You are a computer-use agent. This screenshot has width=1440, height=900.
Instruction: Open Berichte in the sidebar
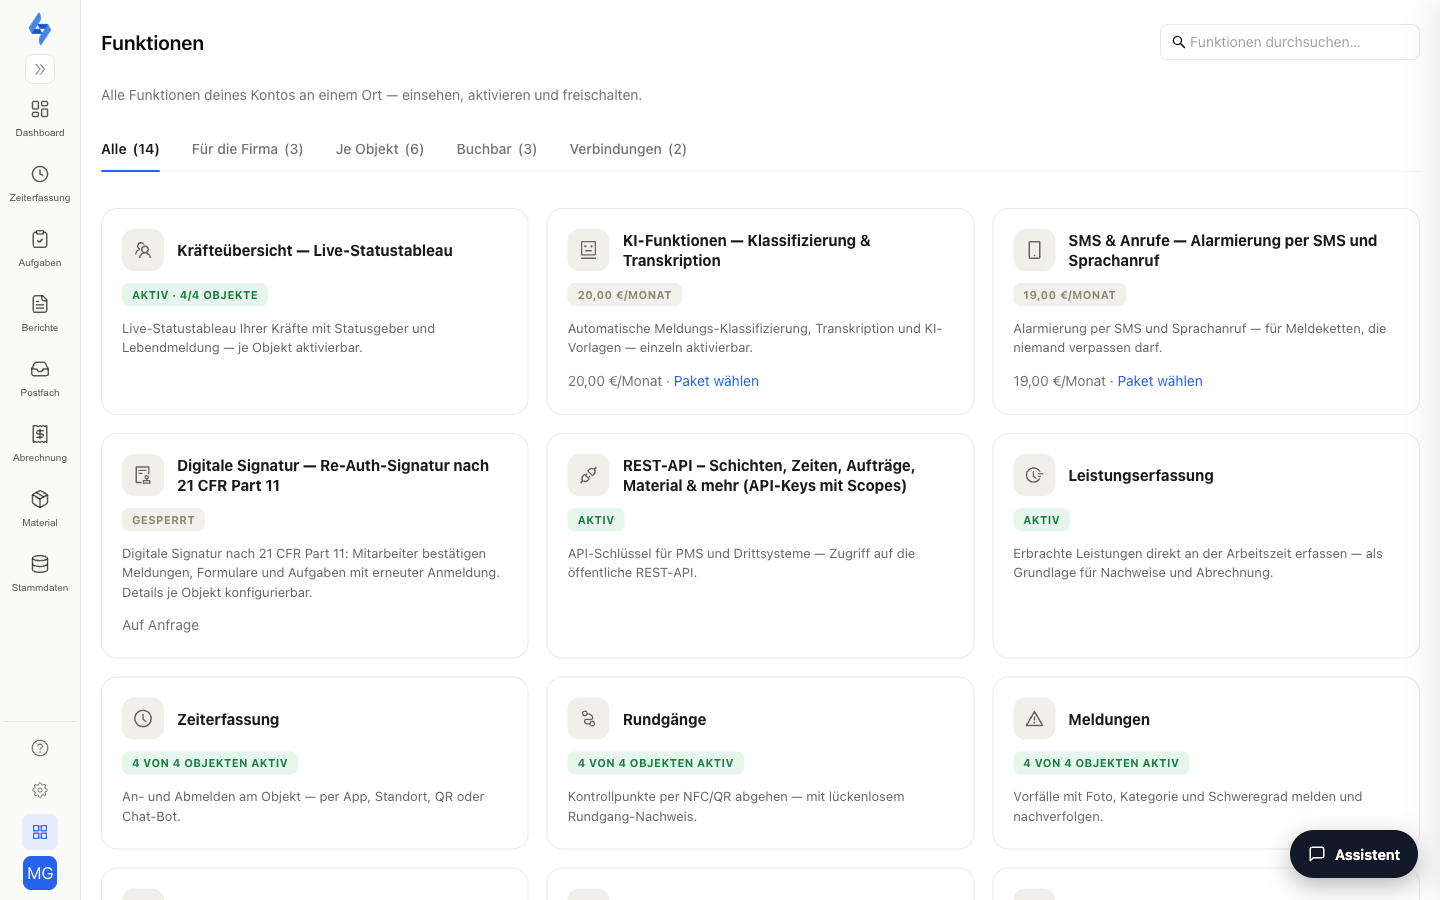[40, 313]
